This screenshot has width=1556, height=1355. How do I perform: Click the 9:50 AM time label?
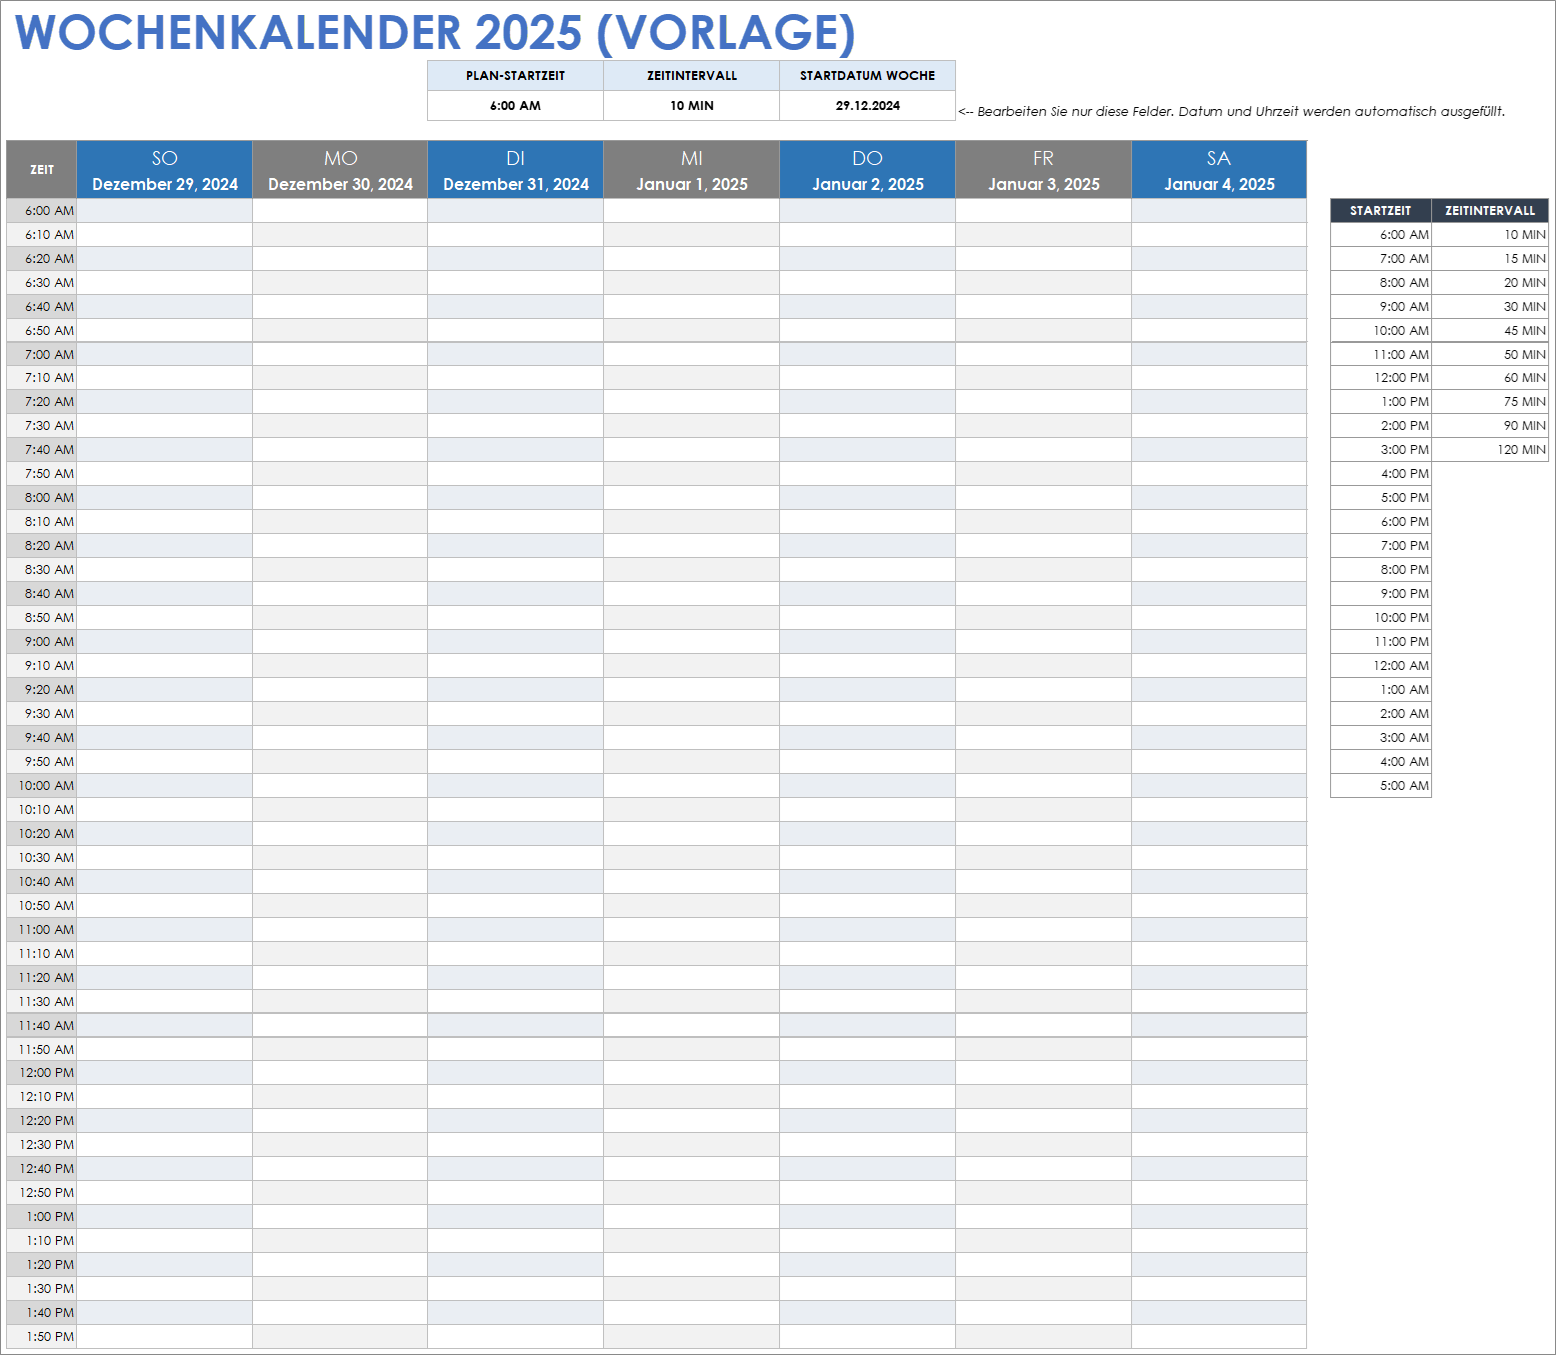[x=42, y=762]
